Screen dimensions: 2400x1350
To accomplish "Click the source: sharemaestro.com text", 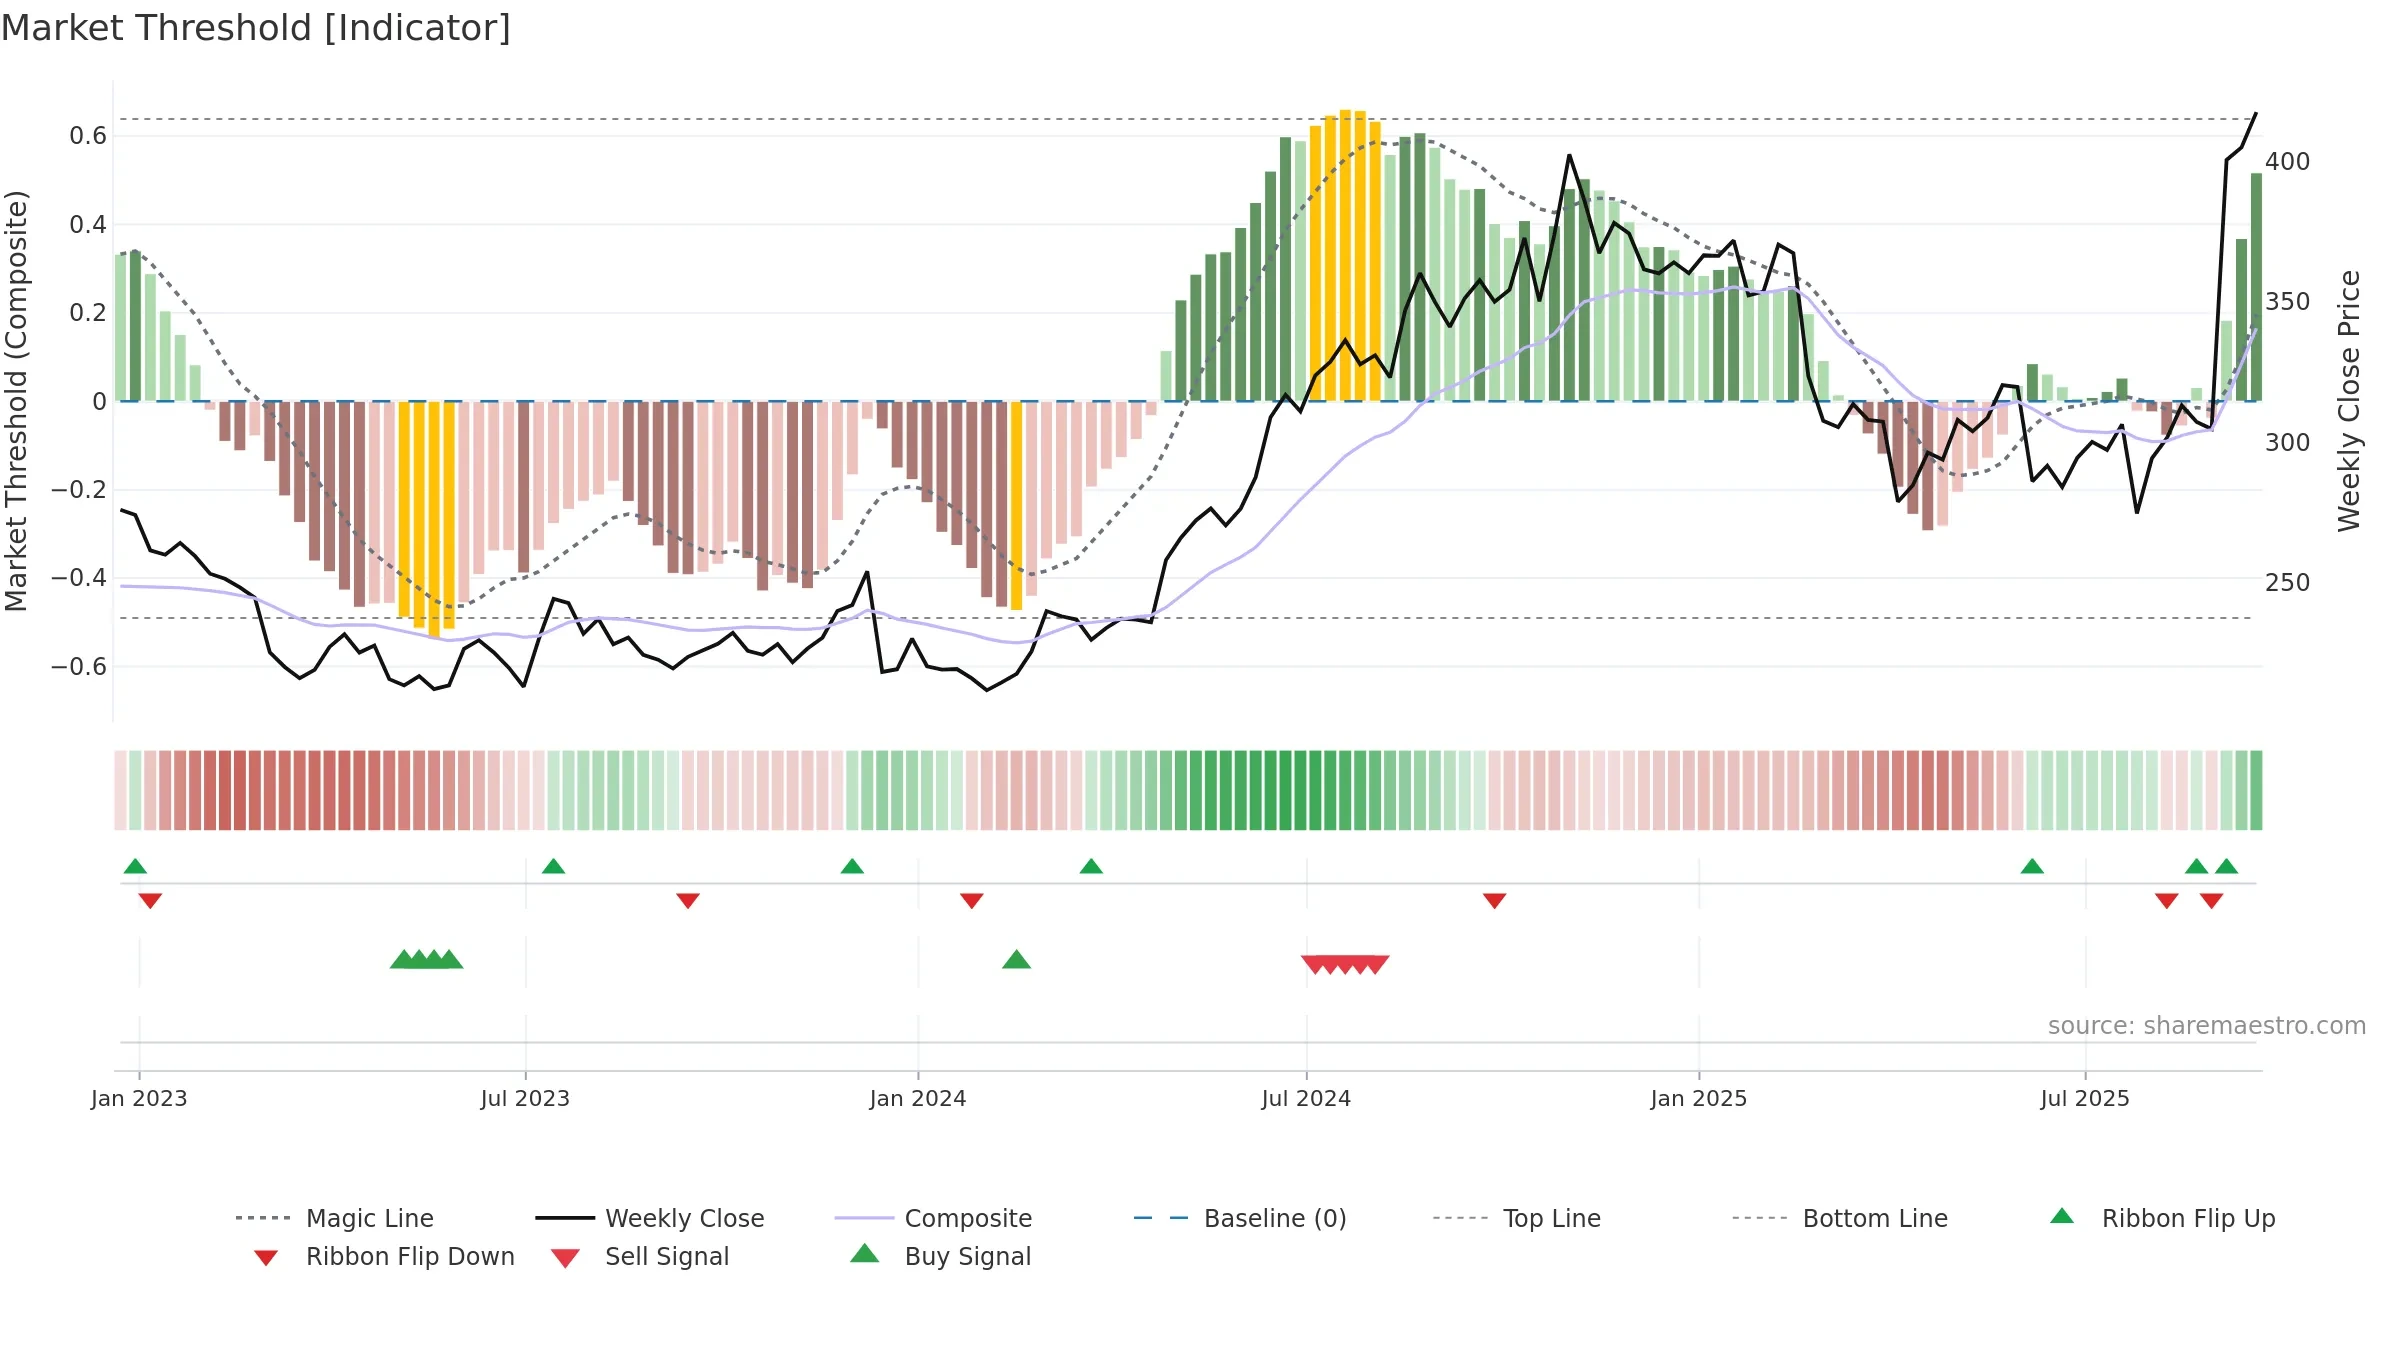I will [2207, 1025].
